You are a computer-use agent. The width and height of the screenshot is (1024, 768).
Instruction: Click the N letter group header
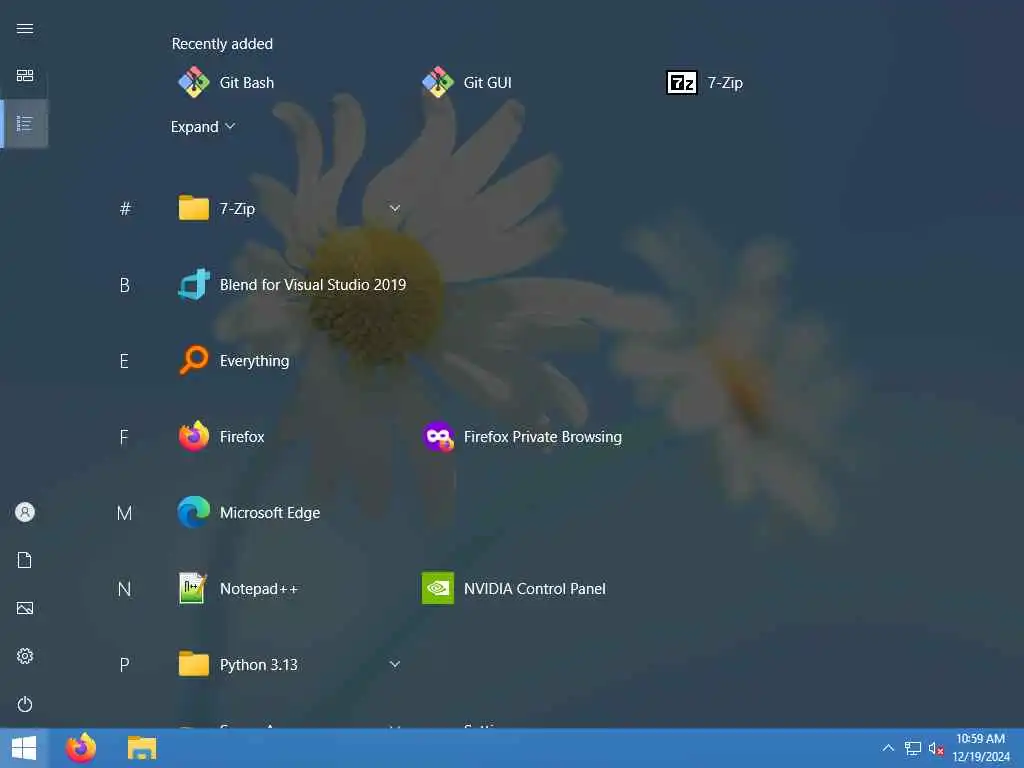tap(125, 588)
